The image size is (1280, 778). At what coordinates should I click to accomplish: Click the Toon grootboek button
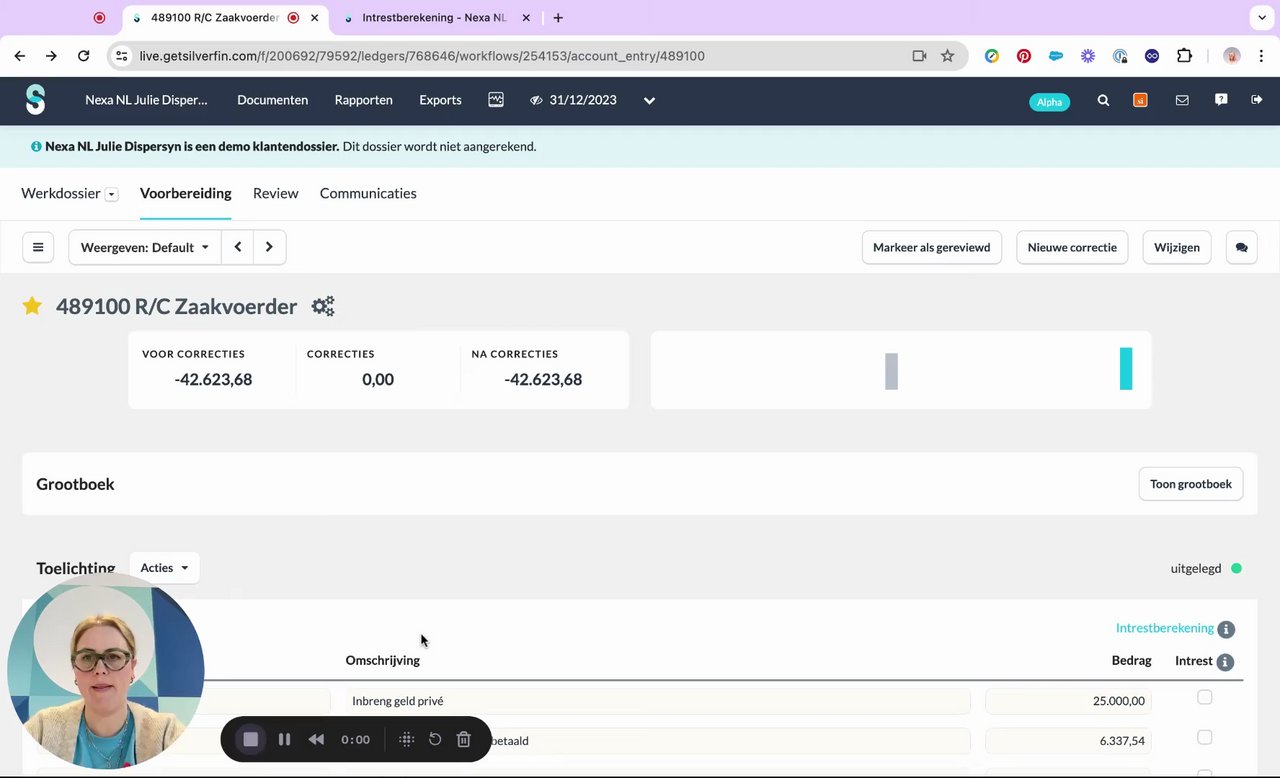coord(1191,484)
